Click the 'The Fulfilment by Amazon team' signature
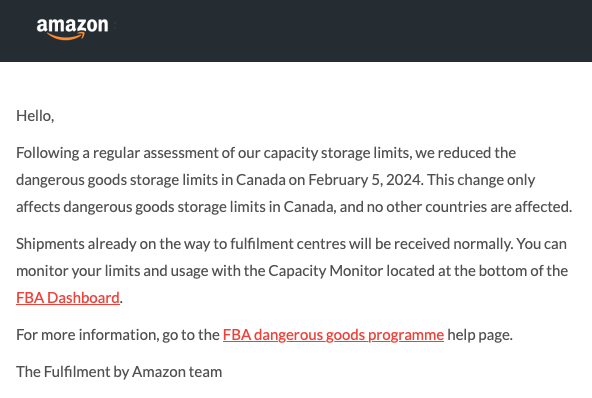 pyautogui.click(x=119, y=372)
